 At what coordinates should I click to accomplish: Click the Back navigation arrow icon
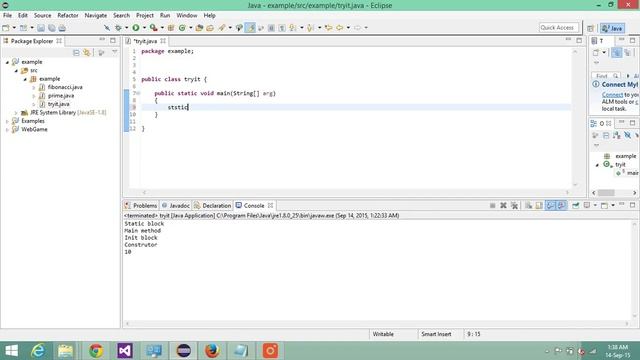340,28
